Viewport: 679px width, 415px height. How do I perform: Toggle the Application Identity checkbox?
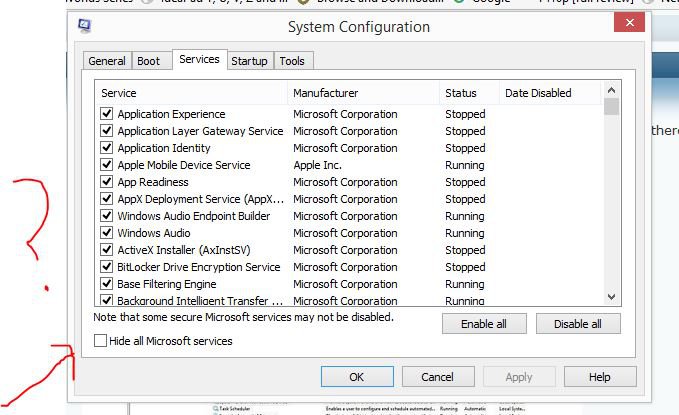tap(107, 148)
